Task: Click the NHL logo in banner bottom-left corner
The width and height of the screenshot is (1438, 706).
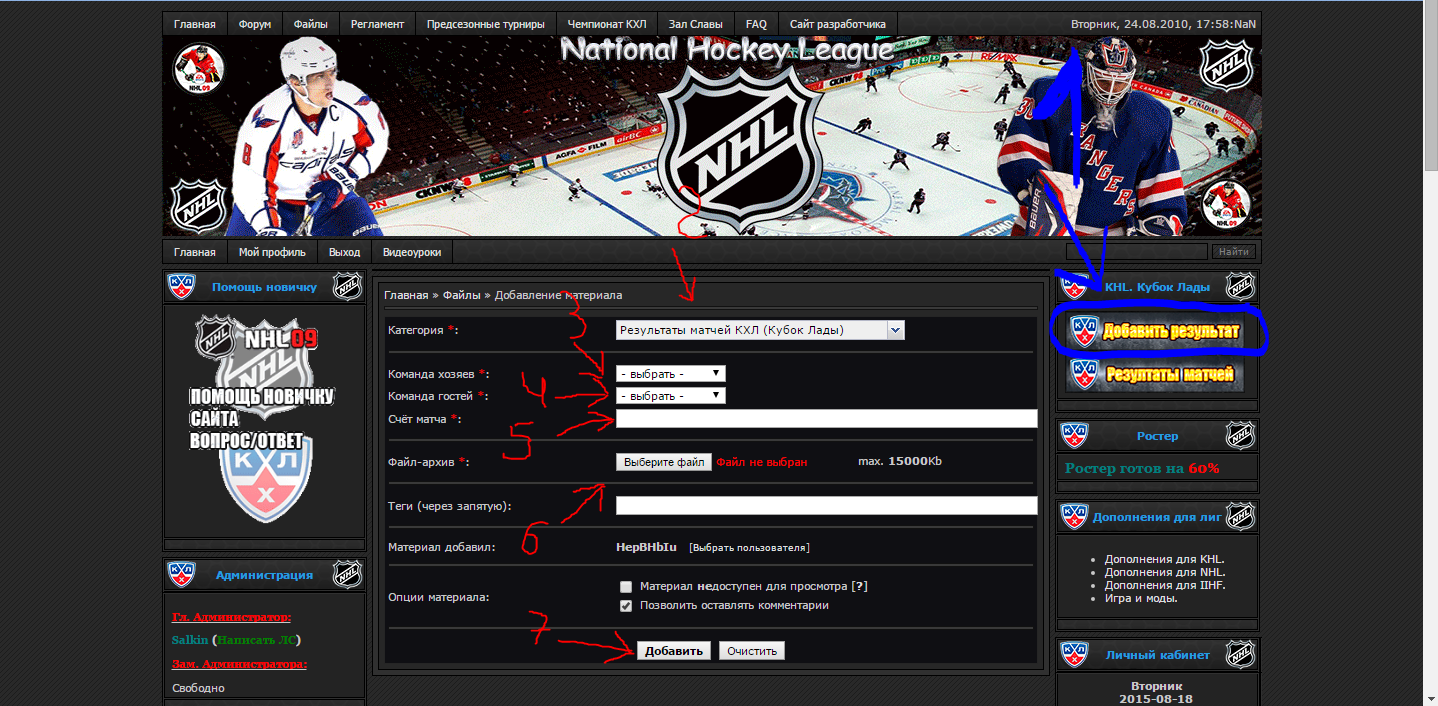Action: 197,207
